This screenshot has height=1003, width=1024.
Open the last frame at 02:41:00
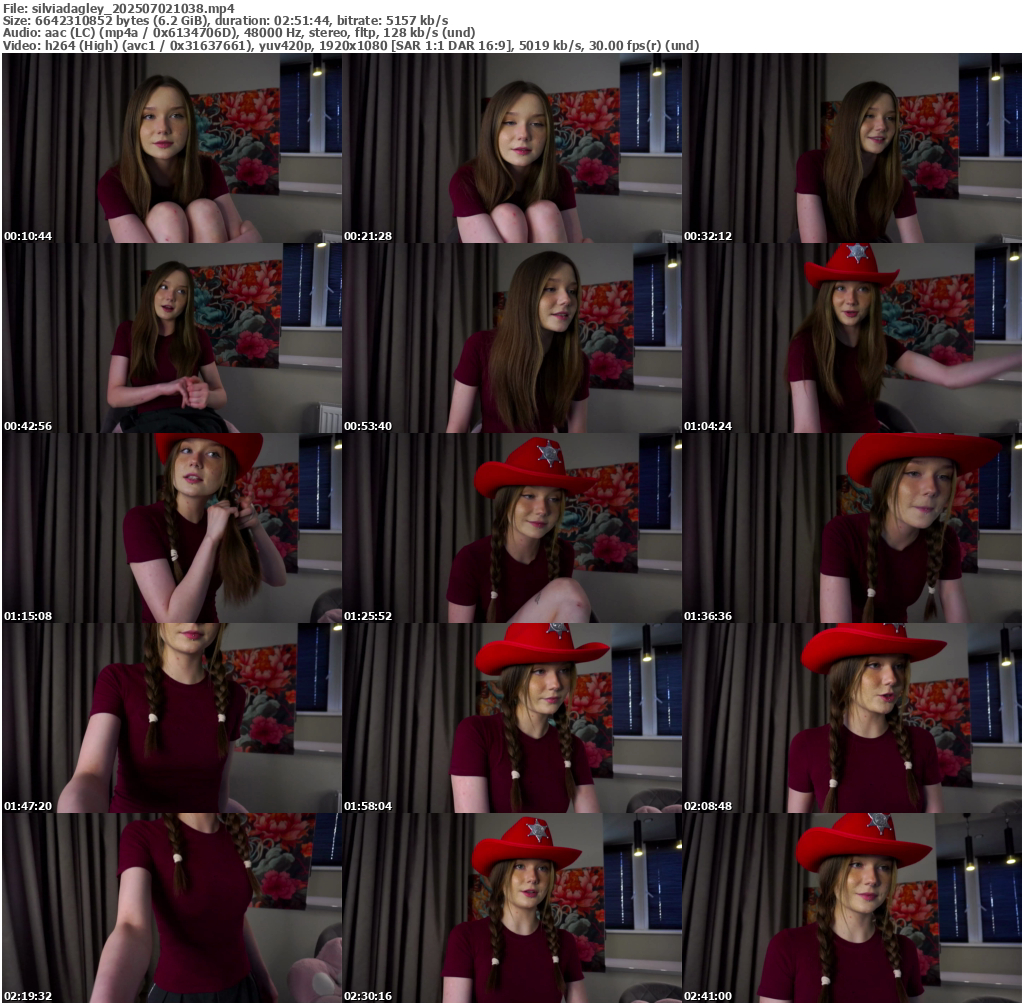852,908
